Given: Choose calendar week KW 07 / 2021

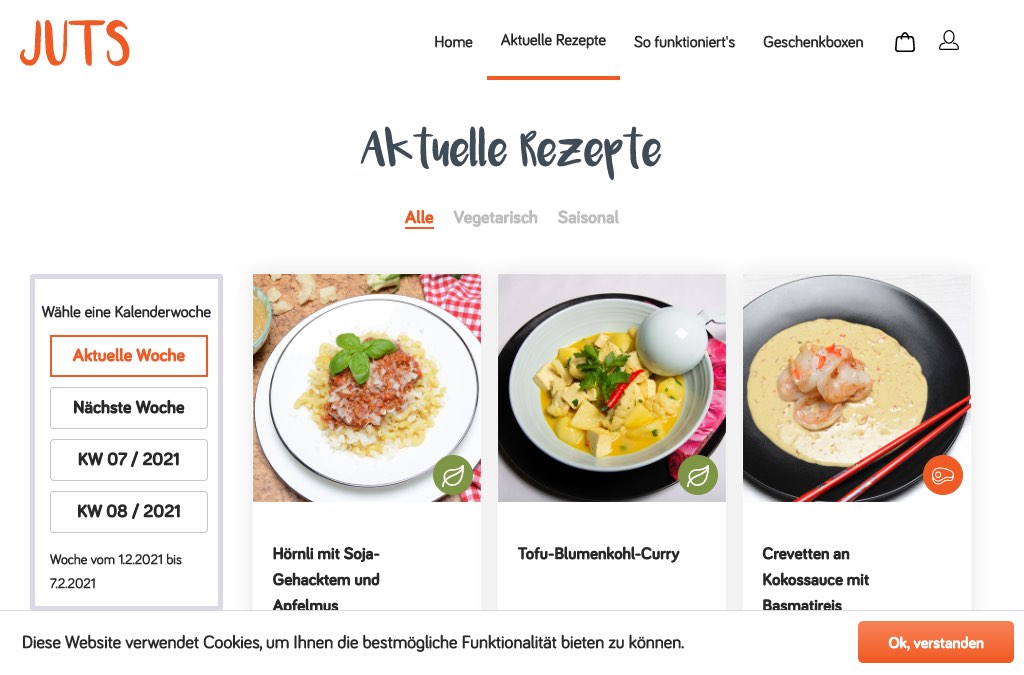Looking at the screenshot, I should (129, 460).
